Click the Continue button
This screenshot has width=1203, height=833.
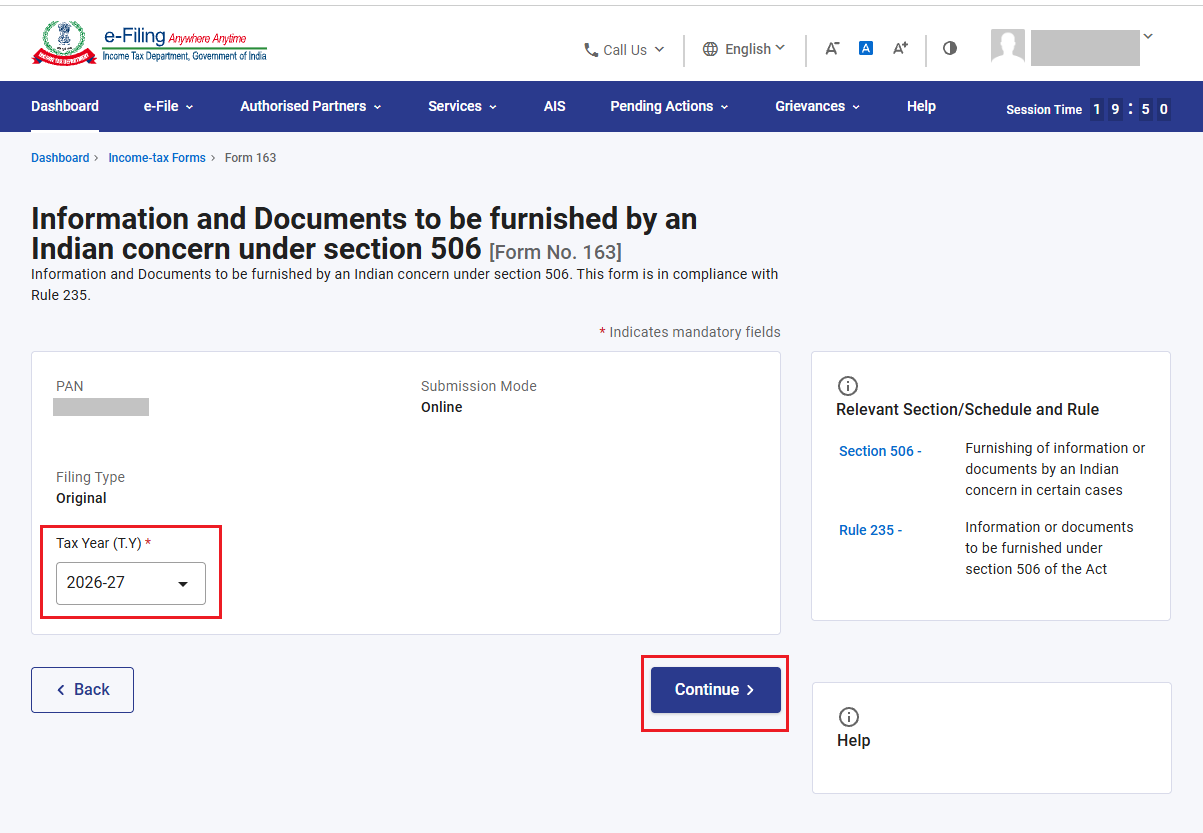716,690
